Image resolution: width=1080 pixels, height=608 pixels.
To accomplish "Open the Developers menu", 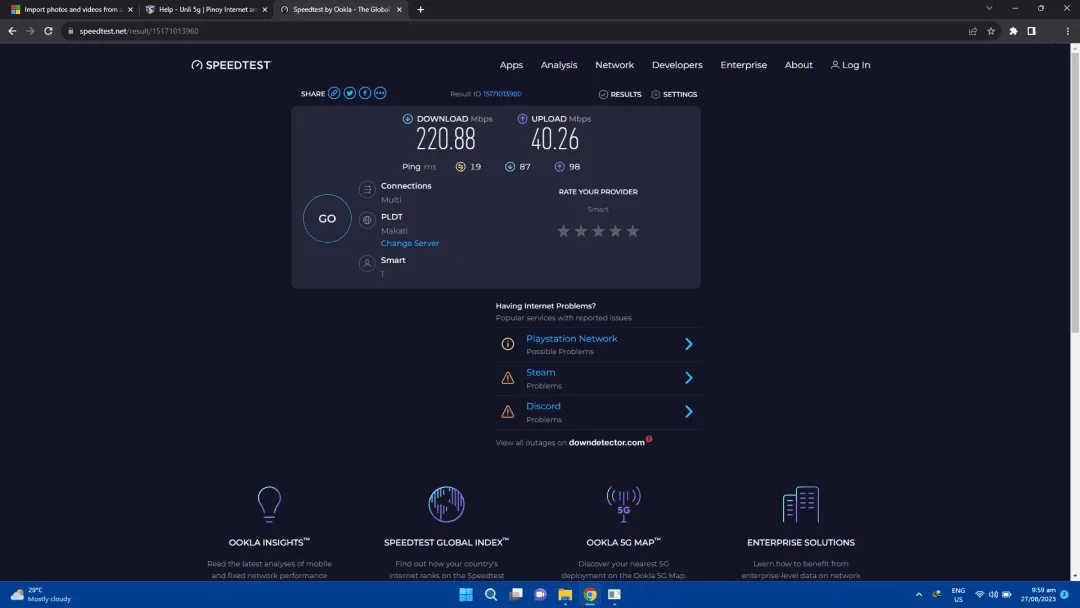I will [677, 65].
